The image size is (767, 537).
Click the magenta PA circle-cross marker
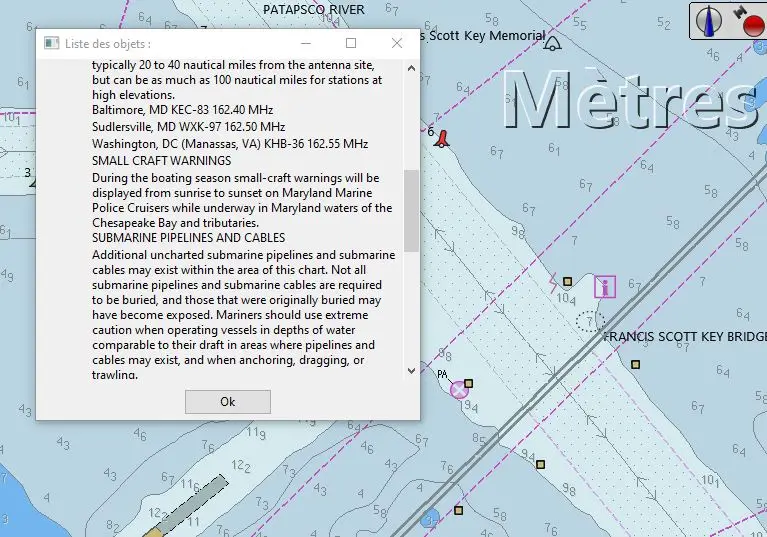pyautogui.click(x=459, y=389)
